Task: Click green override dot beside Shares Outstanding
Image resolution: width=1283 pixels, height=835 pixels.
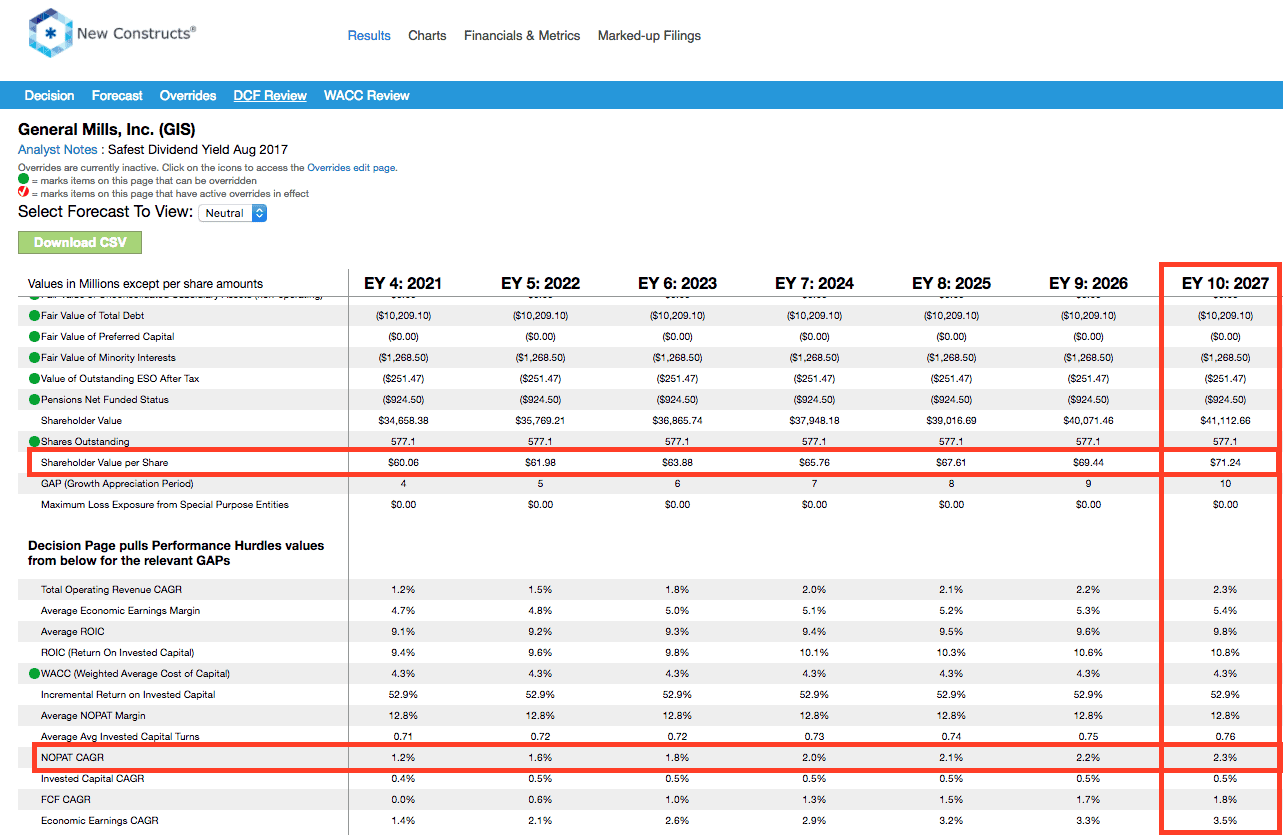Action: coord(34,441)
